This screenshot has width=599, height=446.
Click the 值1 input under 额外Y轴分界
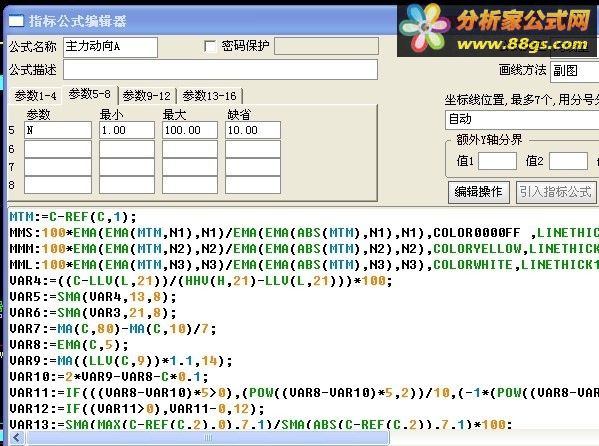tap(497, 161)
